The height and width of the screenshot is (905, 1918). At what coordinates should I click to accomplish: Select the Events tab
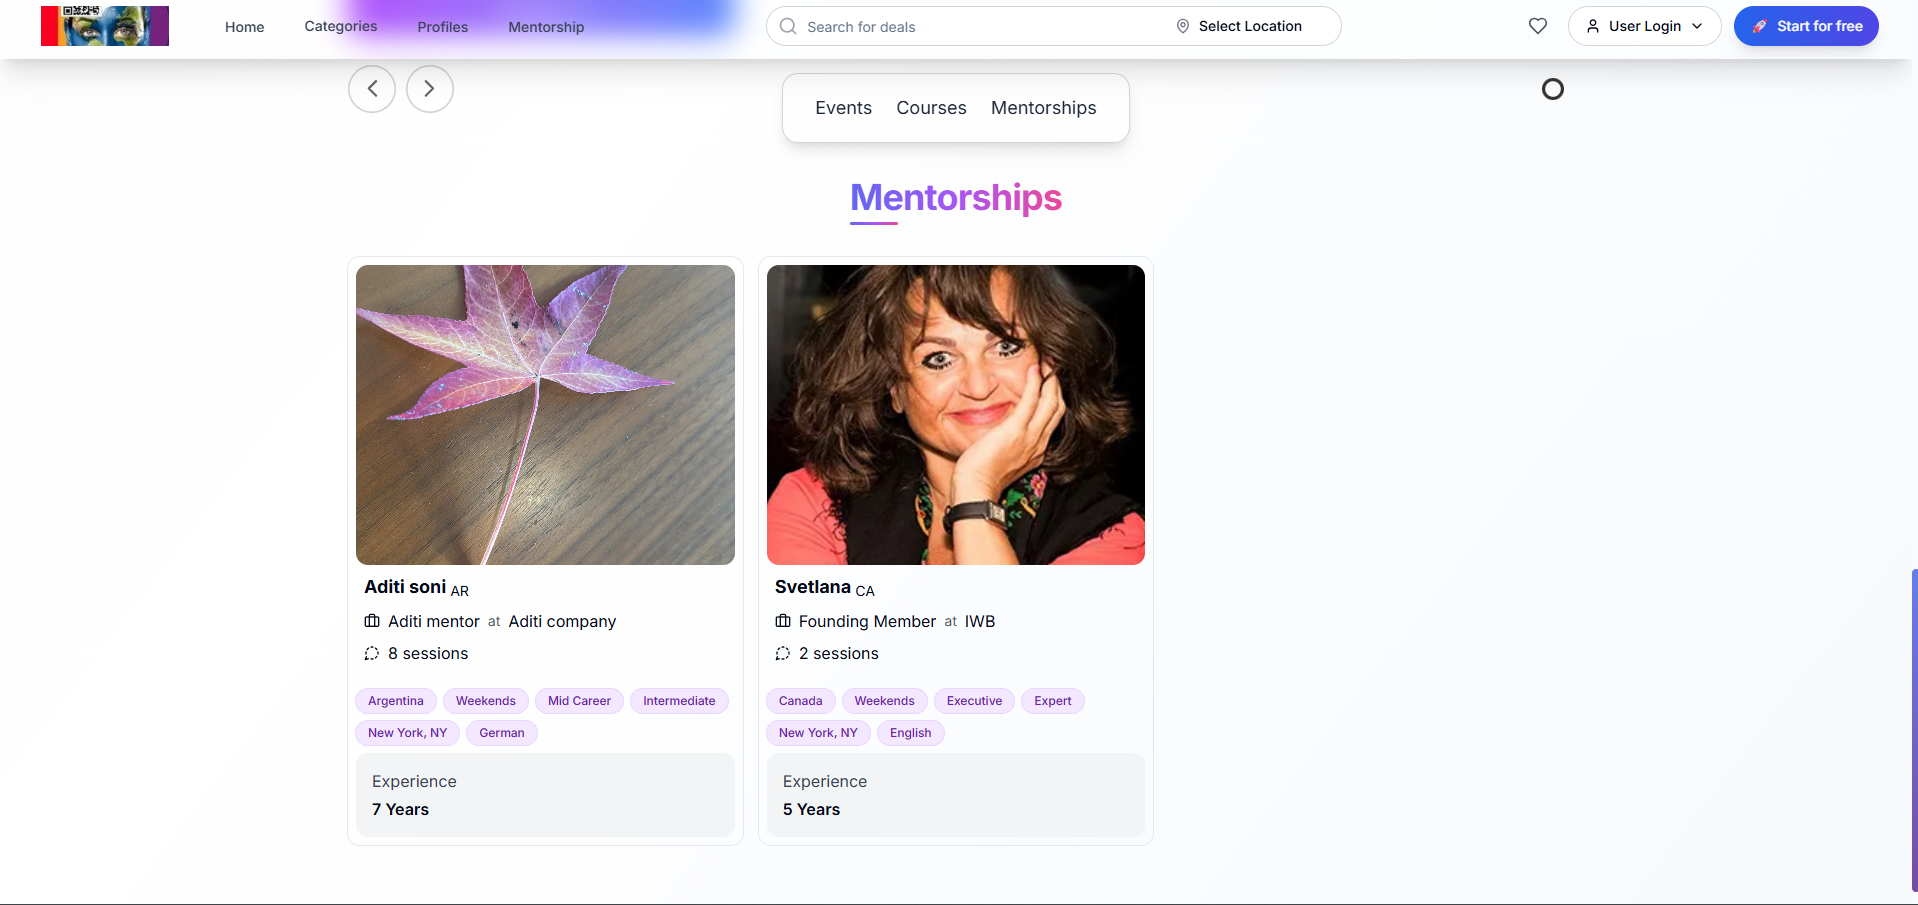[x=842, y=107]
